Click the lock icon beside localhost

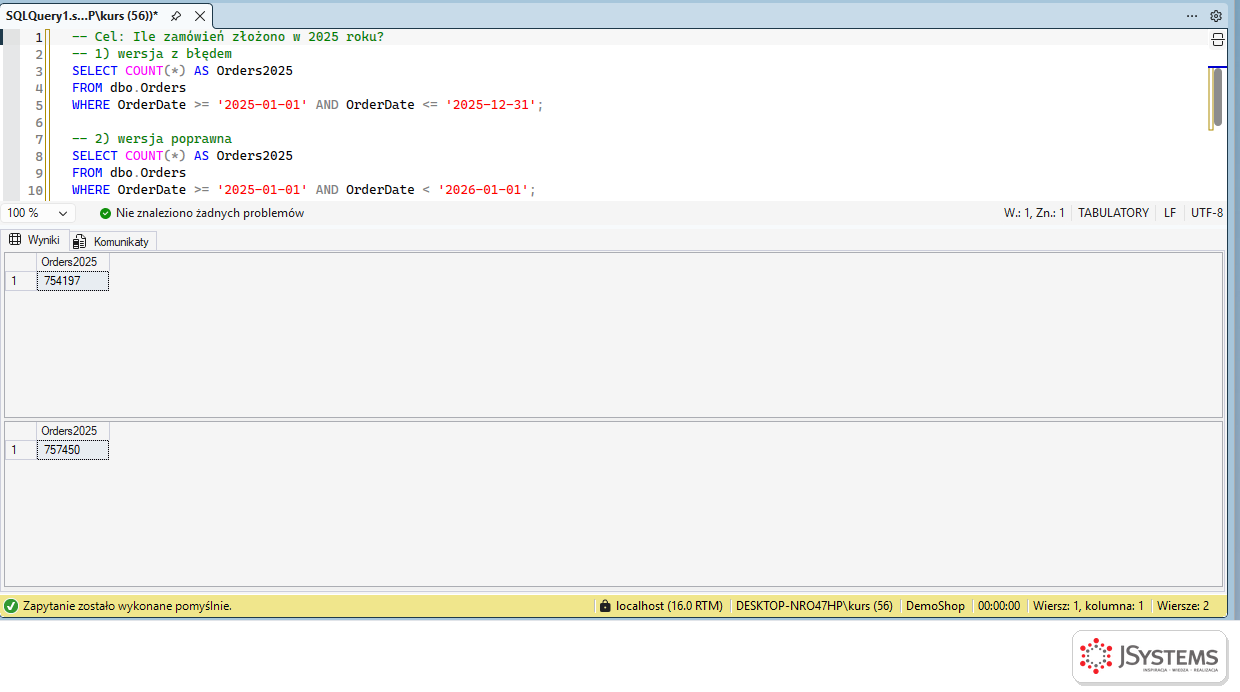click(x=604, y=606)
